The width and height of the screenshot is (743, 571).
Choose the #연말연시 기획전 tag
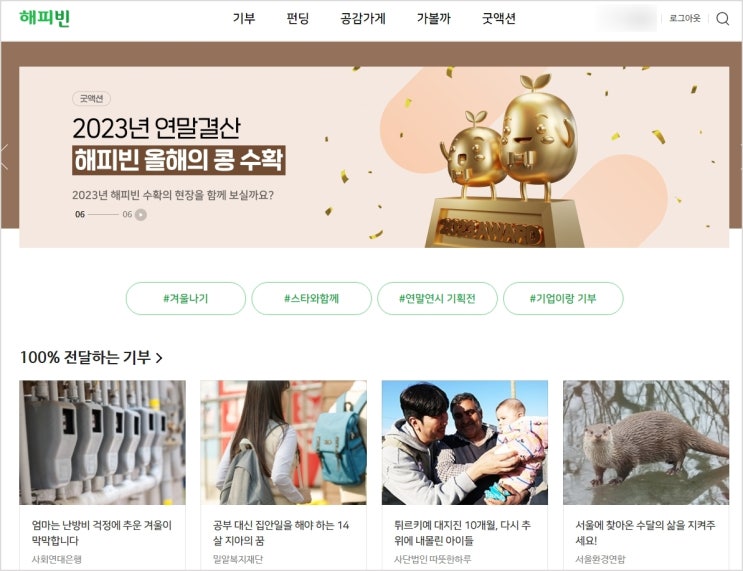(x=437, y=299)
